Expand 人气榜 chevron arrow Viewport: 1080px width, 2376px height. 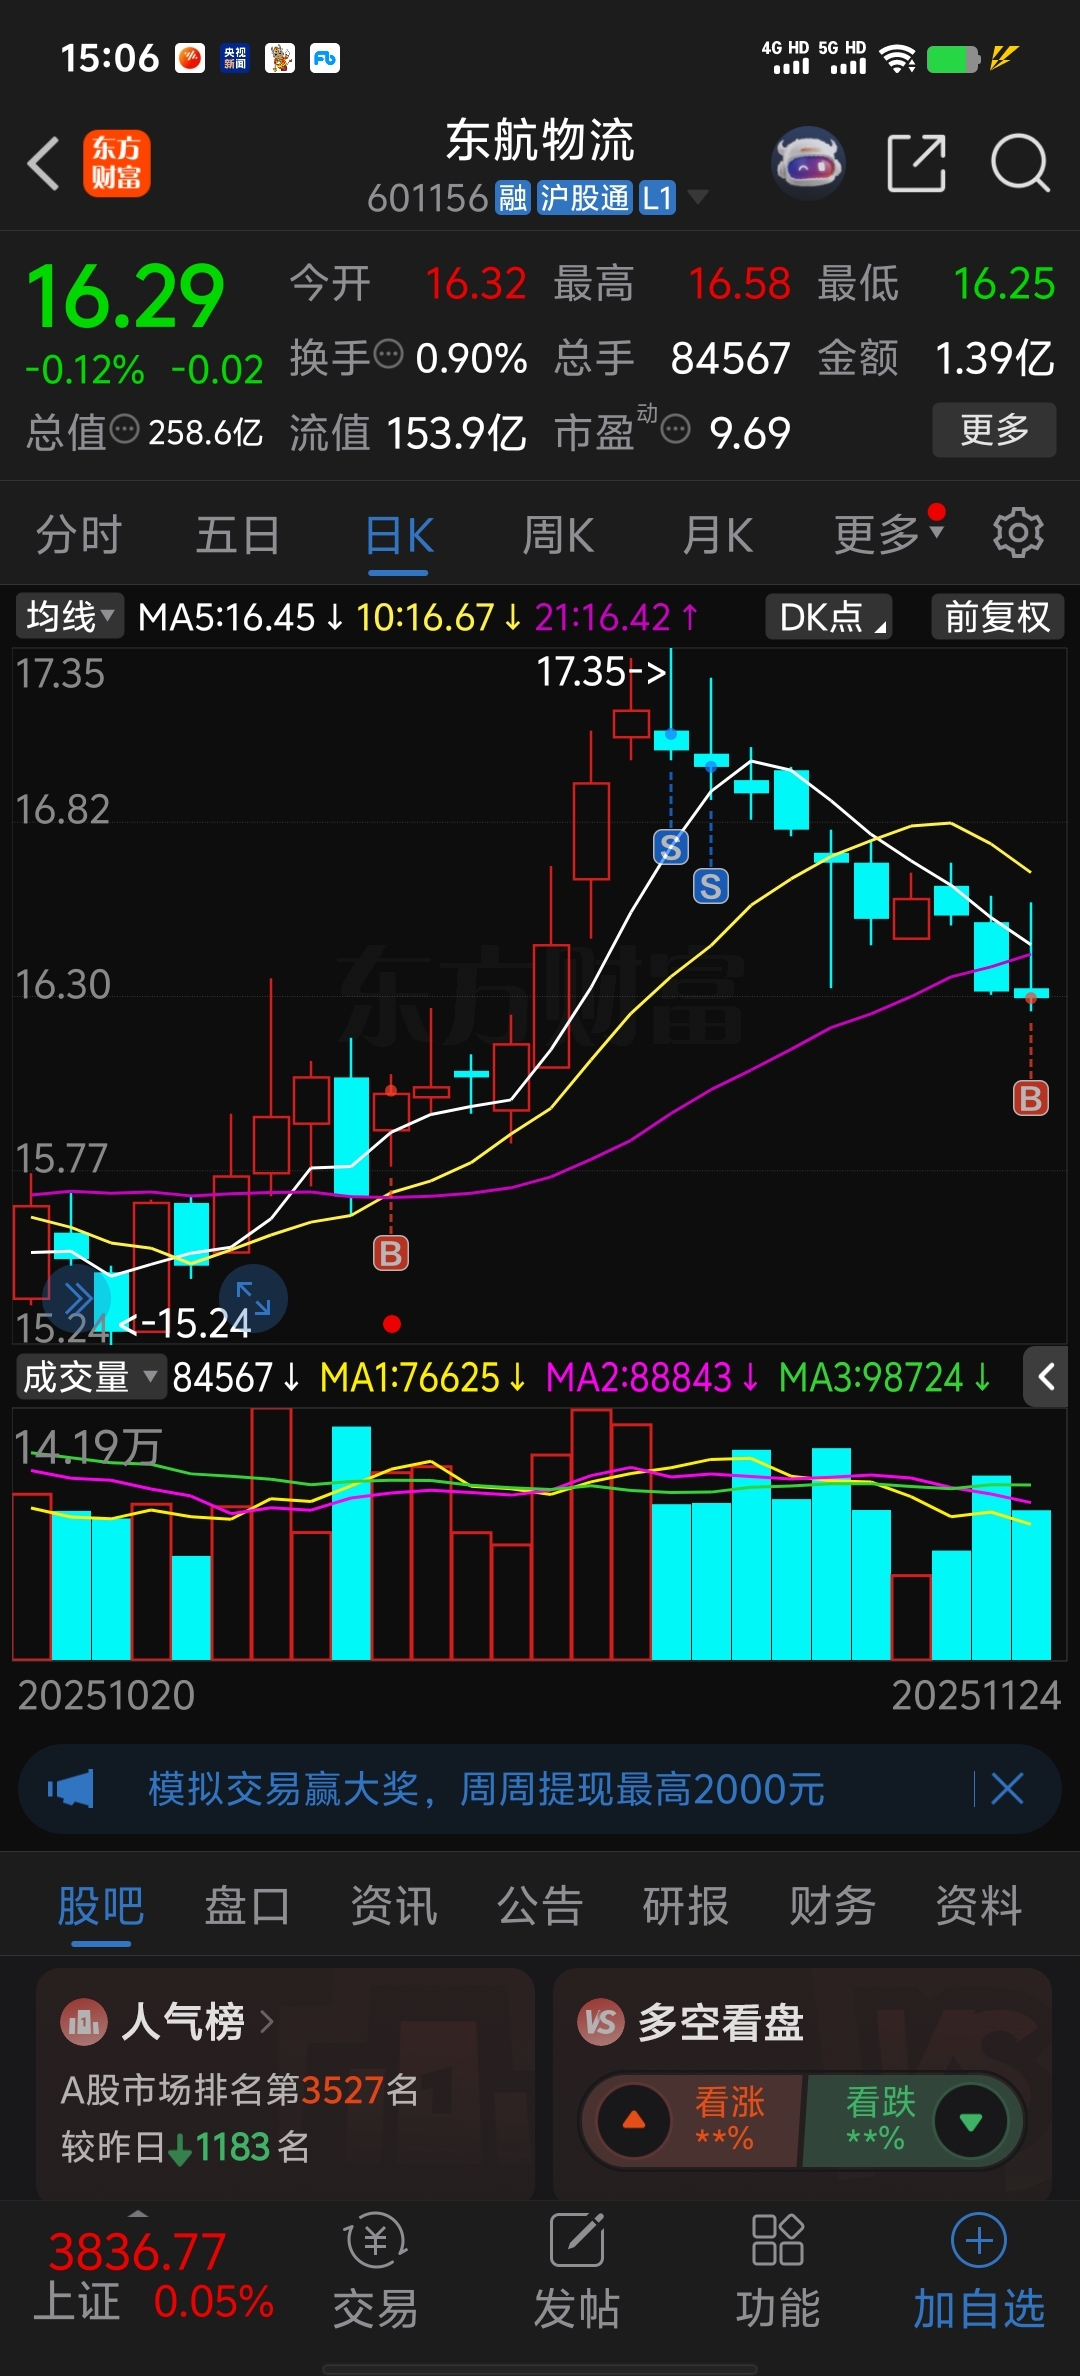coord(266,2022)
